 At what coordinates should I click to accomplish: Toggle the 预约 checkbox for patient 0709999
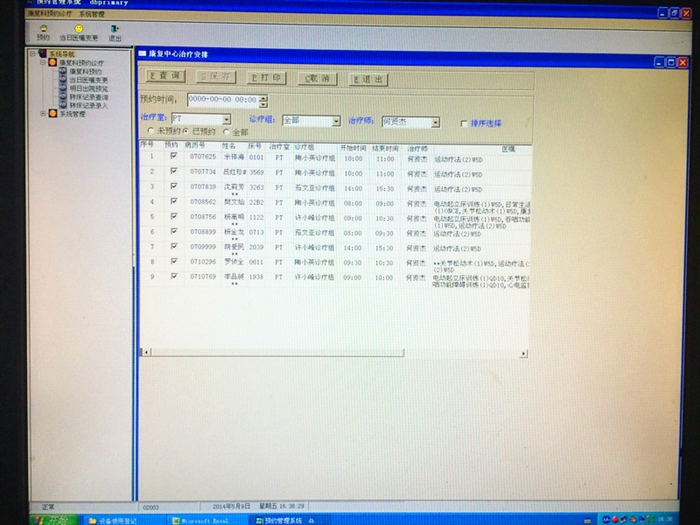[174, 246]
